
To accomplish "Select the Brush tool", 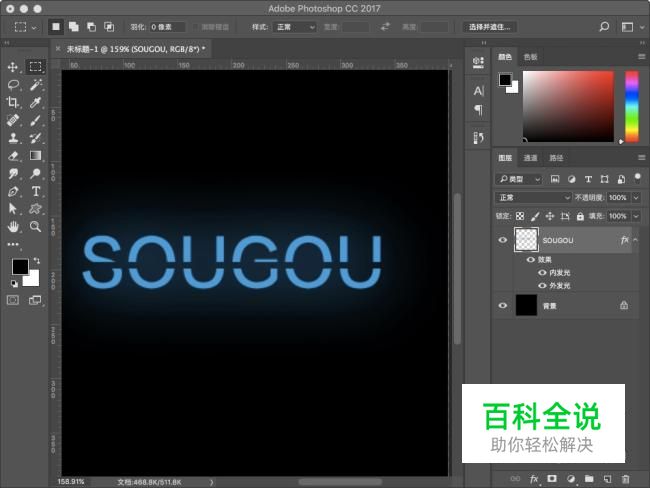I will point(36,120).
